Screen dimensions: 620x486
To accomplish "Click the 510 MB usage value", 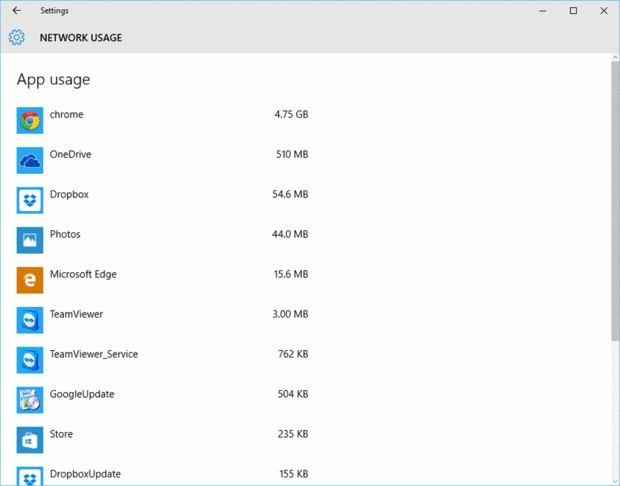I will (x=292, y=154).
